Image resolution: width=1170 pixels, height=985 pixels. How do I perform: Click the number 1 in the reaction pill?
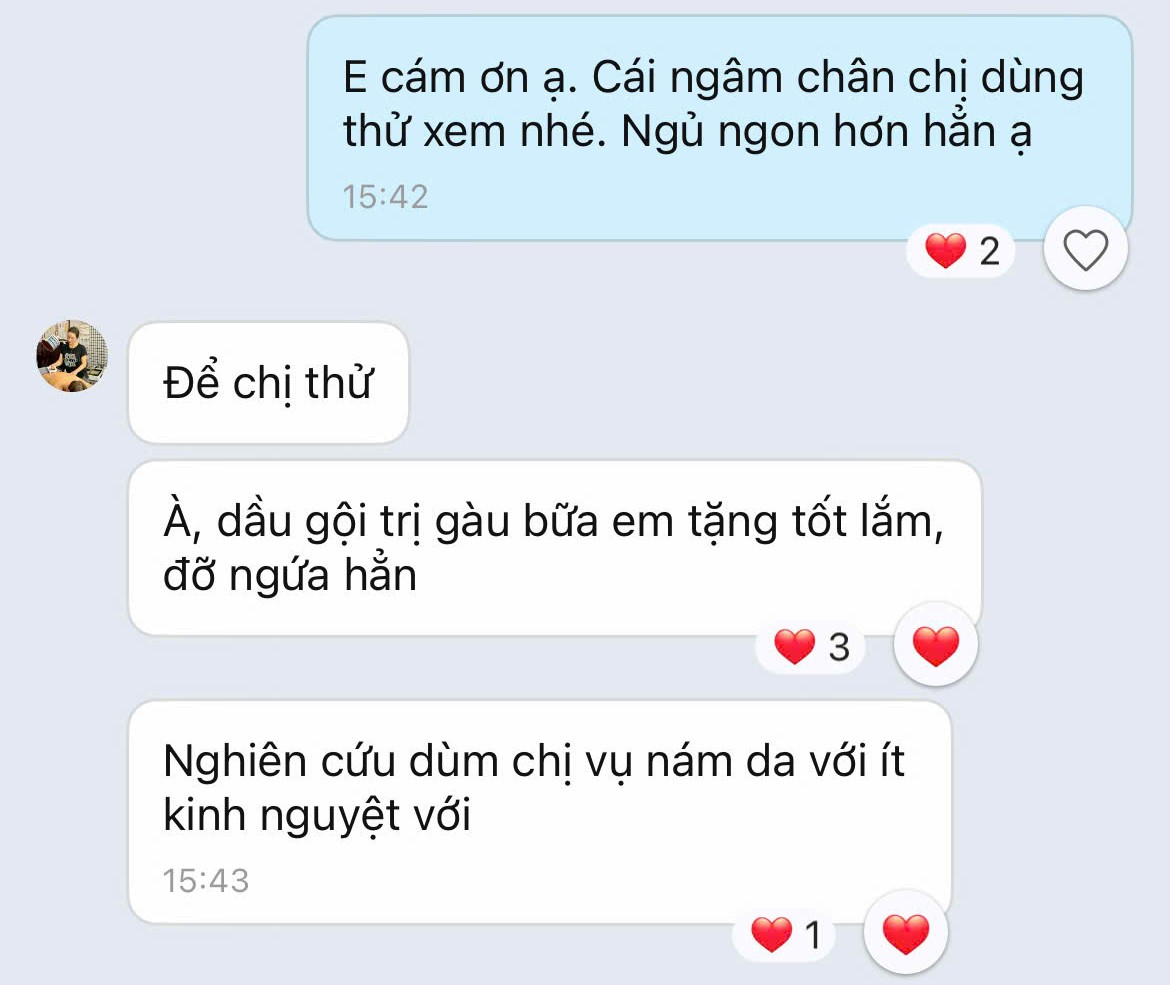pos(813,935)
